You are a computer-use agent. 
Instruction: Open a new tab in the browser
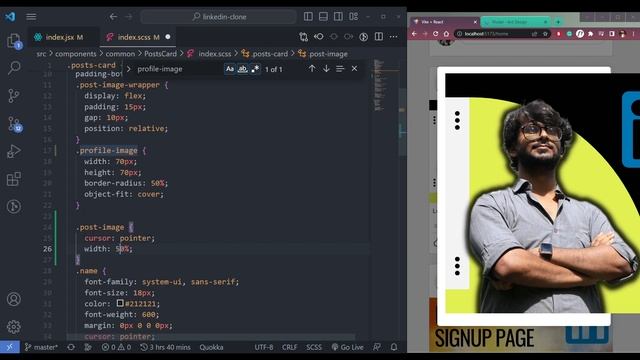tap(558, 22)
